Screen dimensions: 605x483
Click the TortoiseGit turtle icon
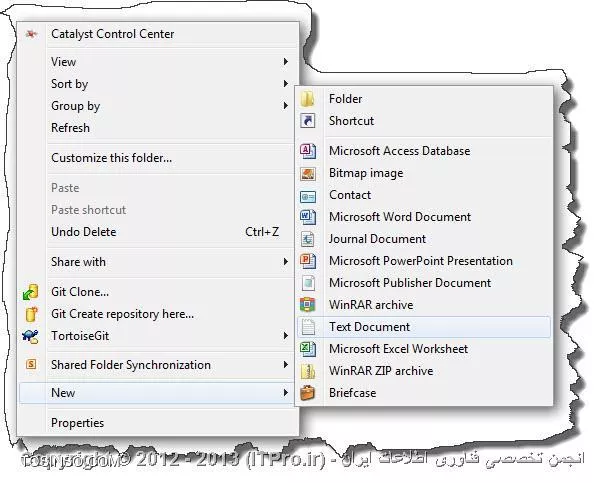click(x=30, y=336)
